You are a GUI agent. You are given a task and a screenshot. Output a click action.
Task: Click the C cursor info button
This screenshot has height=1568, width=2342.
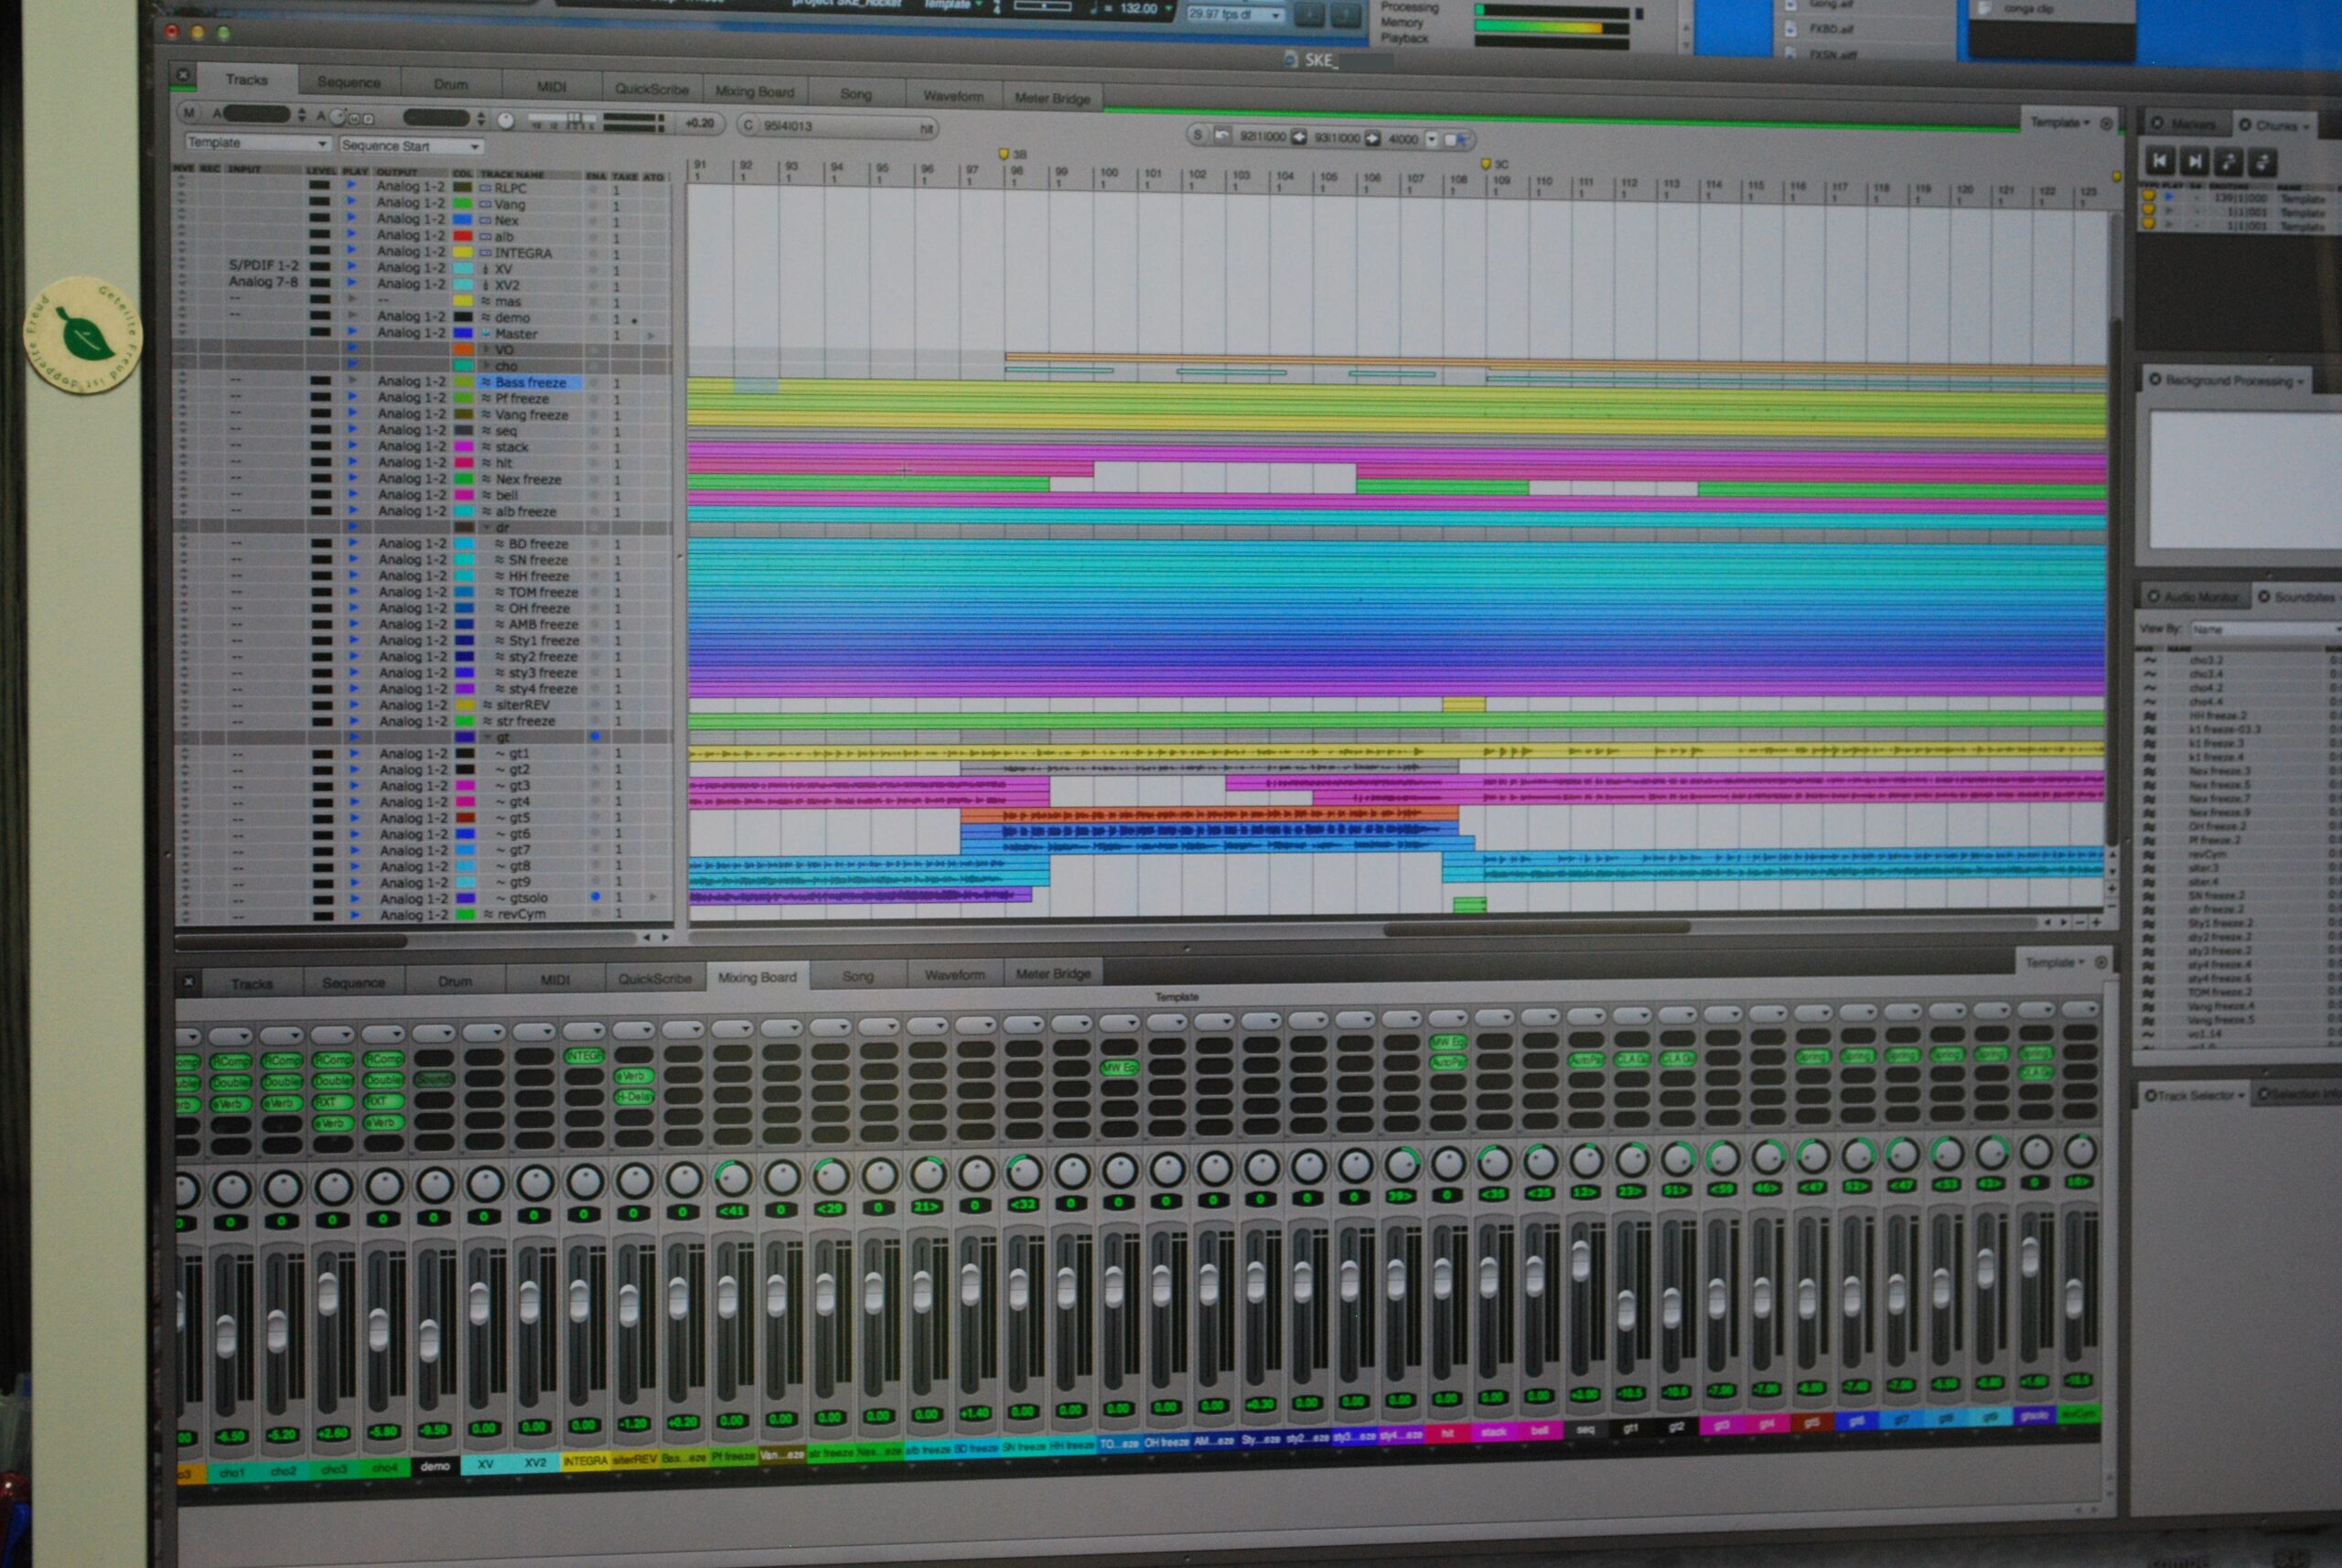point(748,125)
